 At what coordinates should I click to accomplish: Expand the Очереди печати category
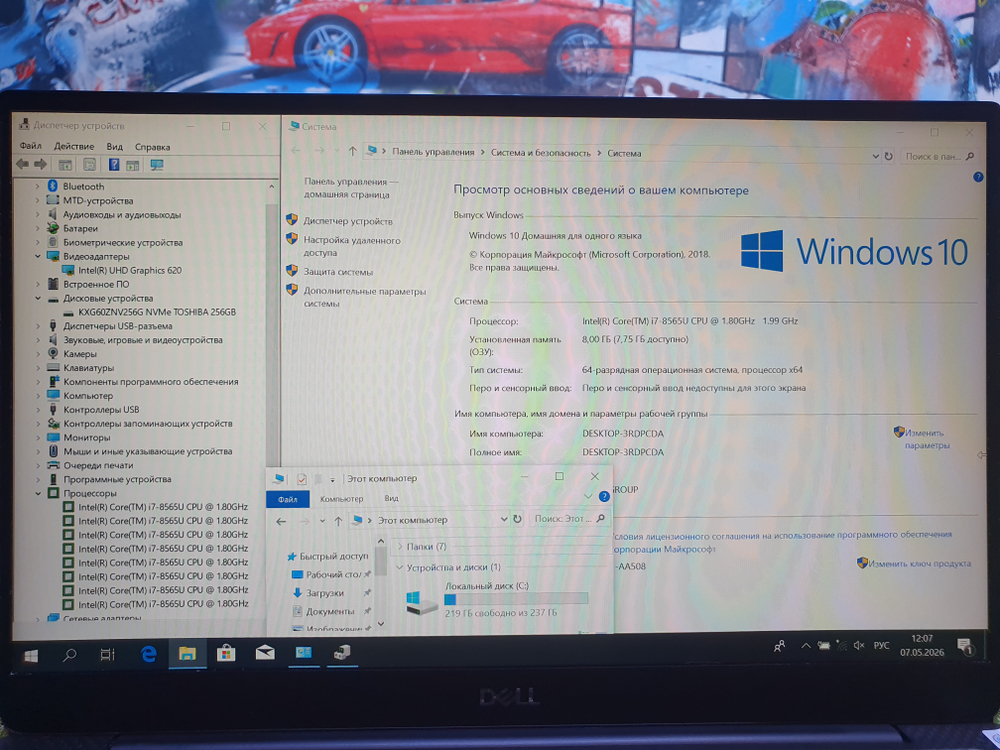[38, 466]
